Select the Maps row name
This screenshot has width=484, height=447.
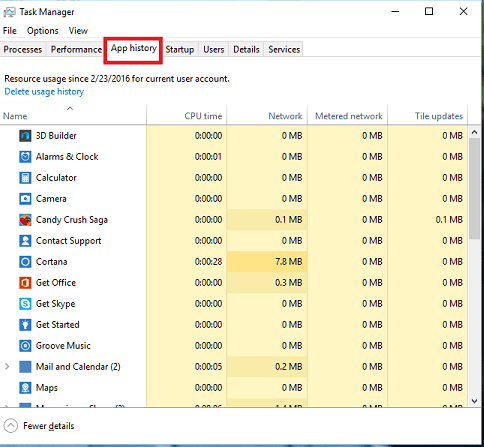pyautogui.click(x=47, y=388)
